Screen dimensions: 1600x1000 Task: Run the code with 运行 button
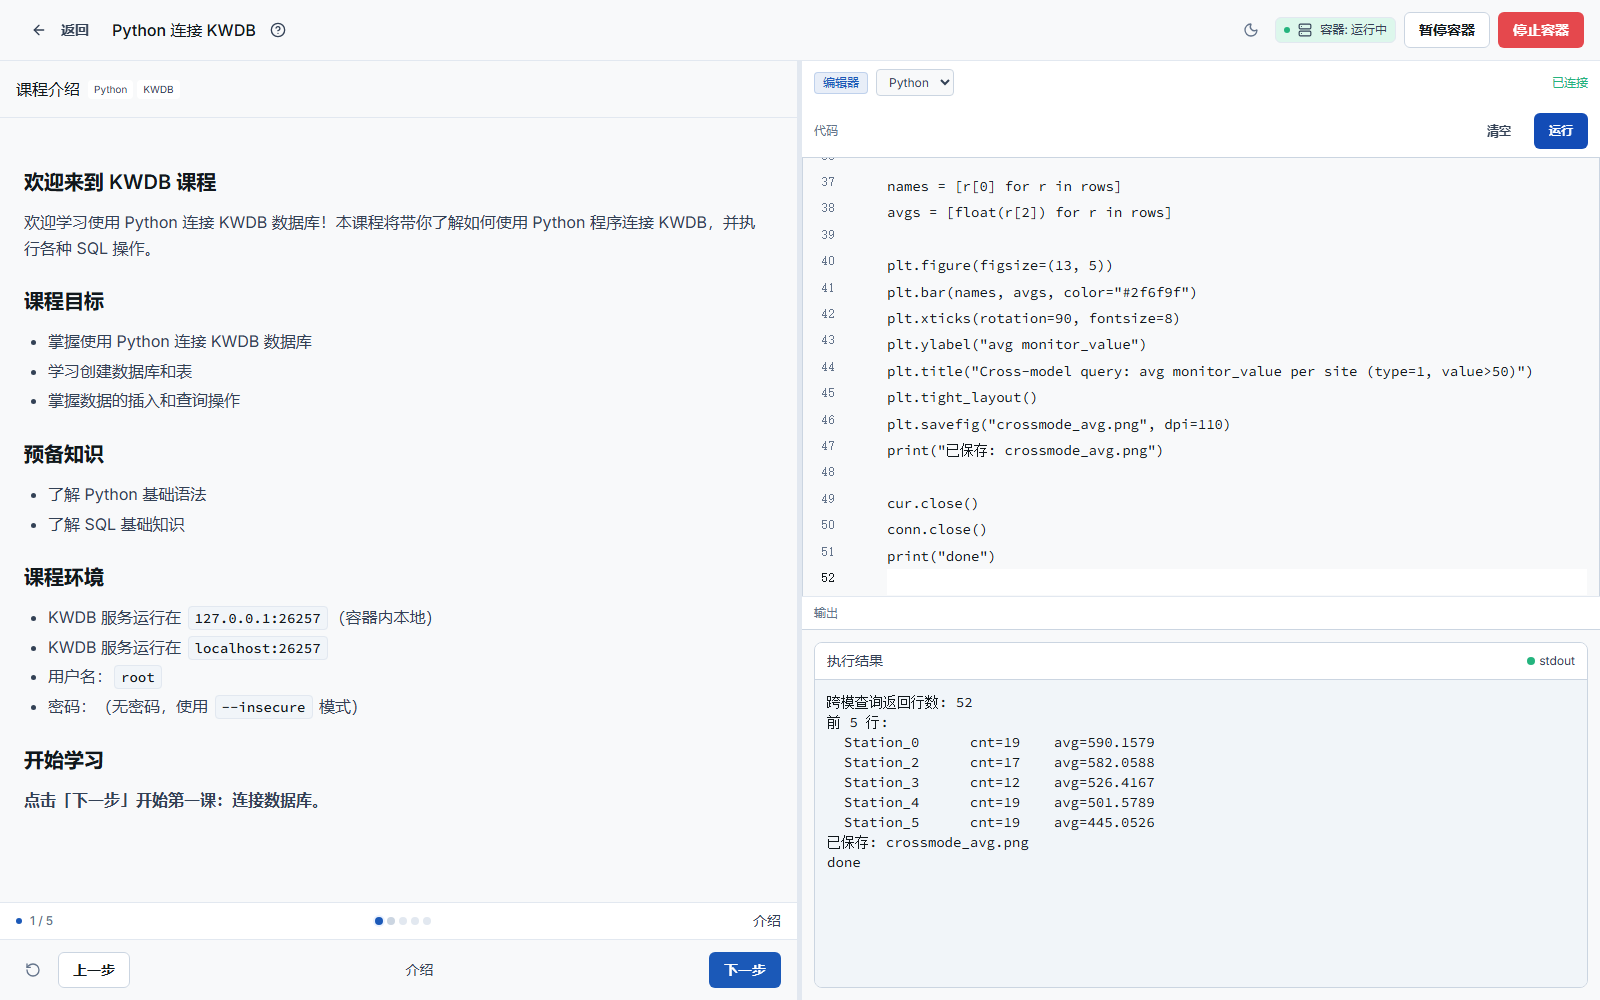coord(1560,131)
